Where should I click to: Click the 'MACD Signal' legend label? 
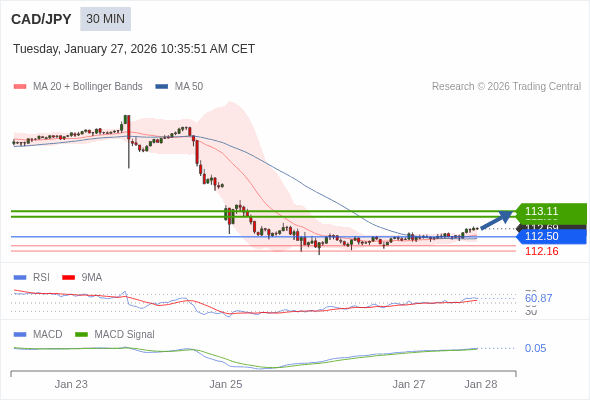point(125,334)
